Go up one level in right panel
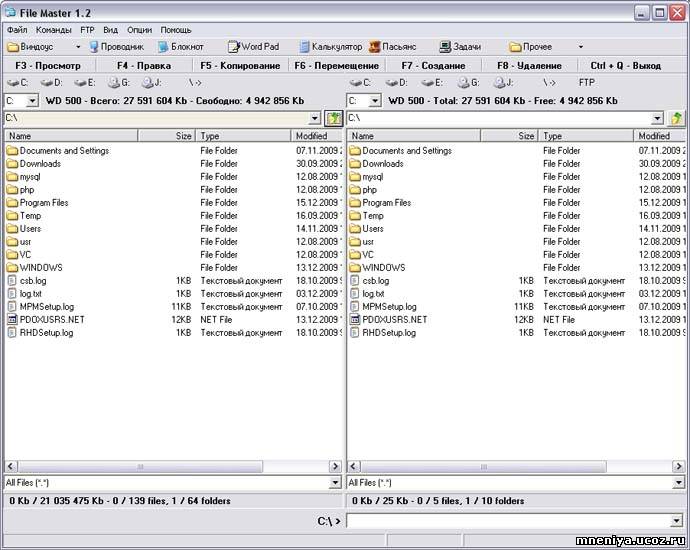 point(677,118)
